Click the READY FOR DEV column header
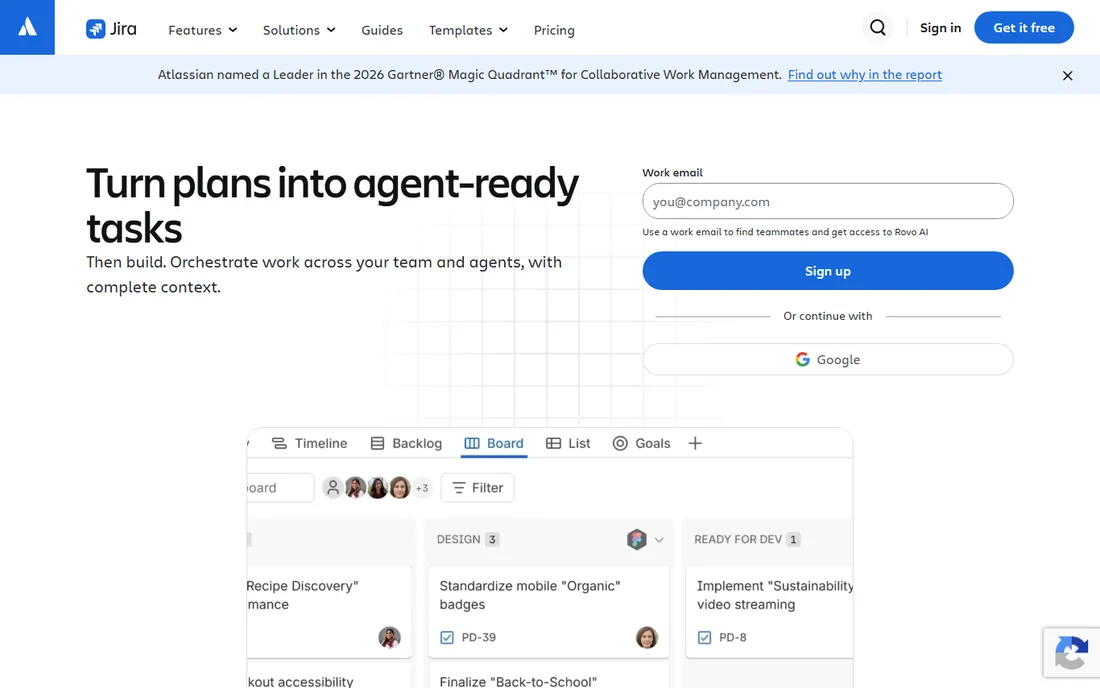Screen dimensions: 1100x688 [737, 539]
